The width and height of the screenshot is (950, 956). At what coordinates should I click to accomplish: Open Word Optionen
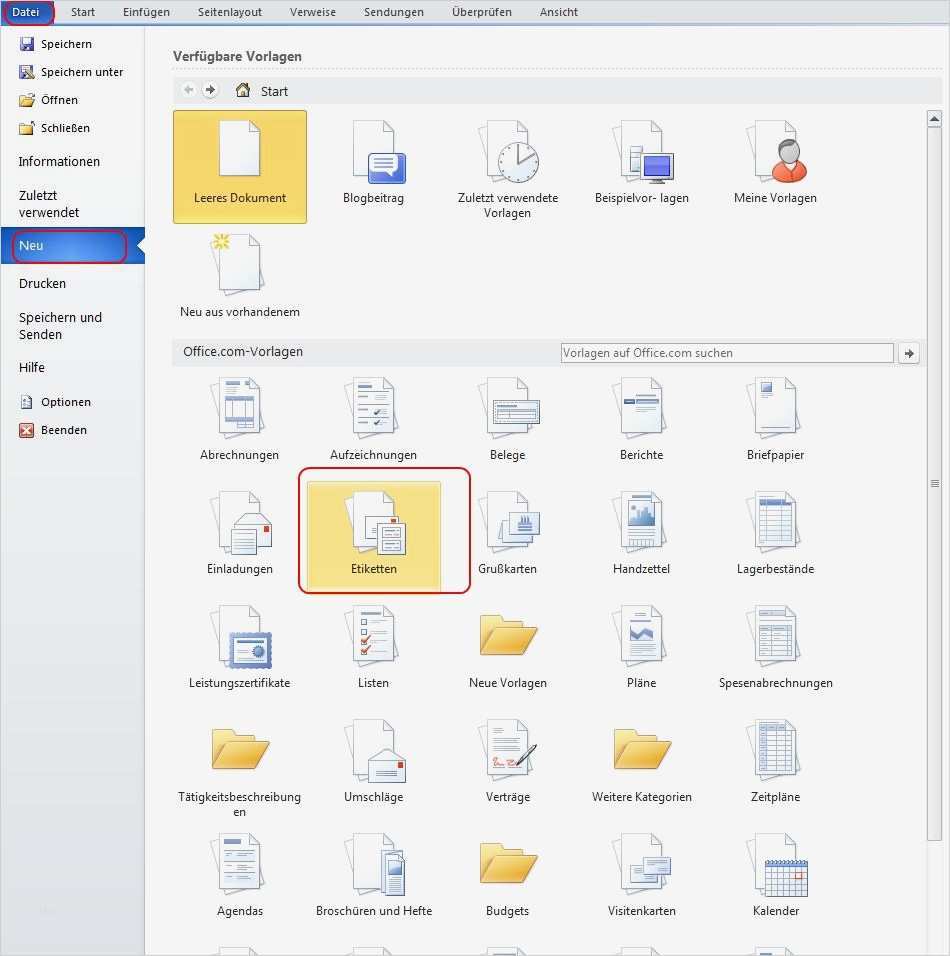pos(64,401)
